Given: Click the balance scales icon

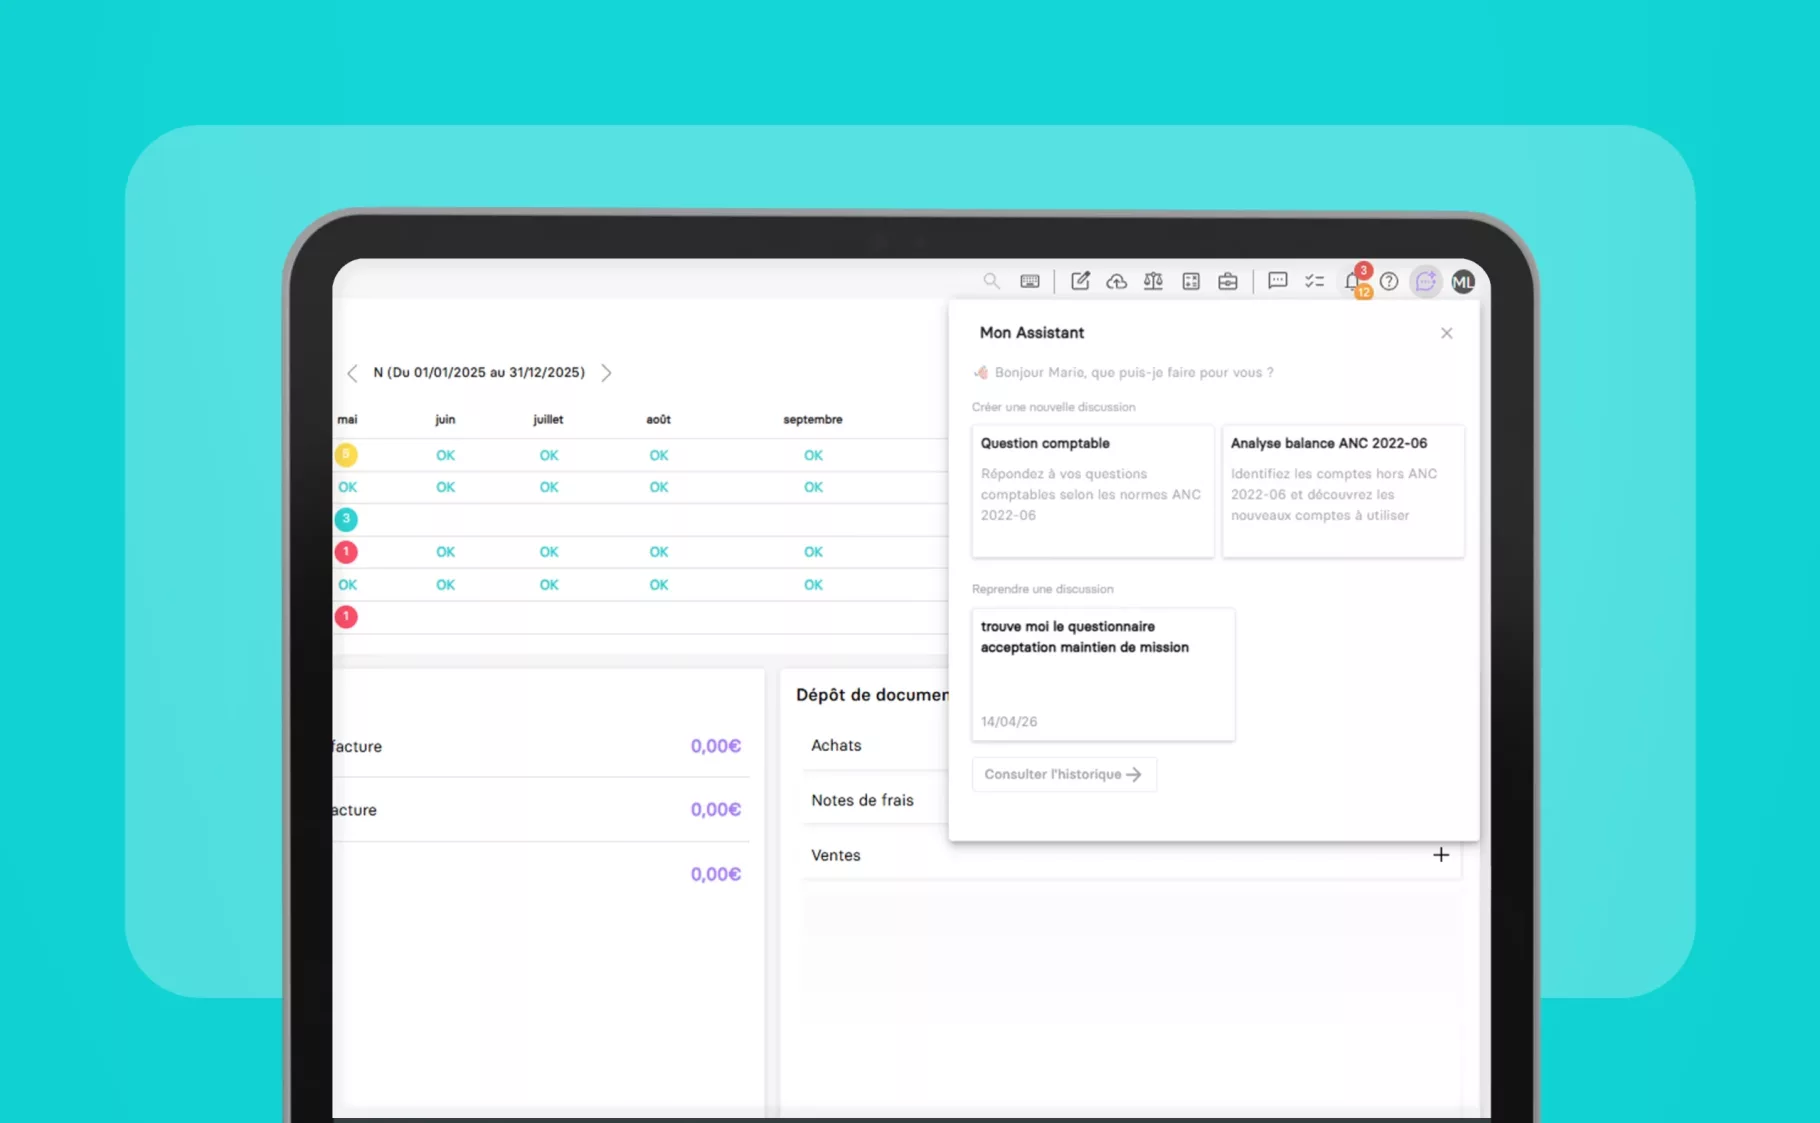Looking at the screenshot, I should click(x=1153, y=281).
